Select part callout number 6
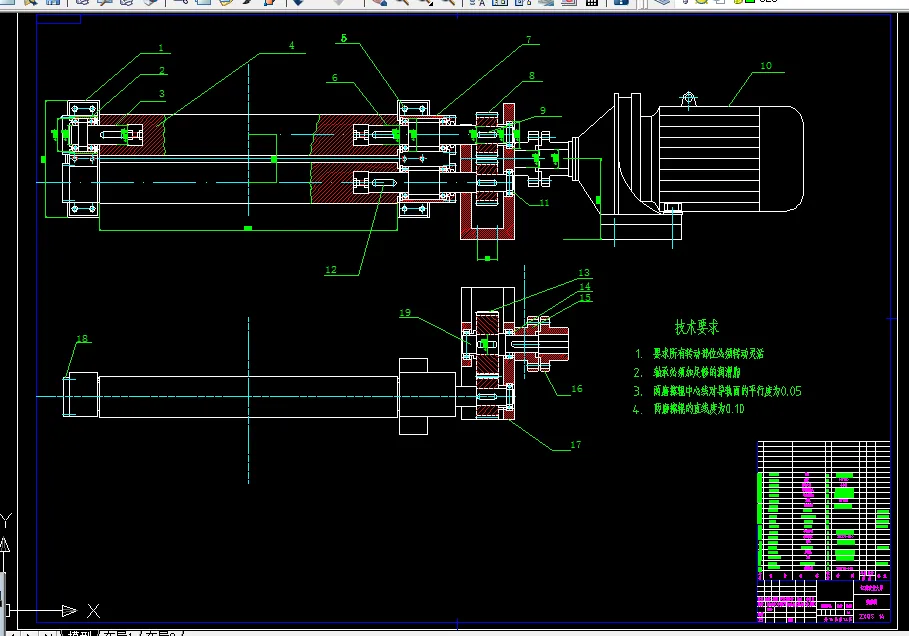The image size is (909, 636). [x=334, y=78]
